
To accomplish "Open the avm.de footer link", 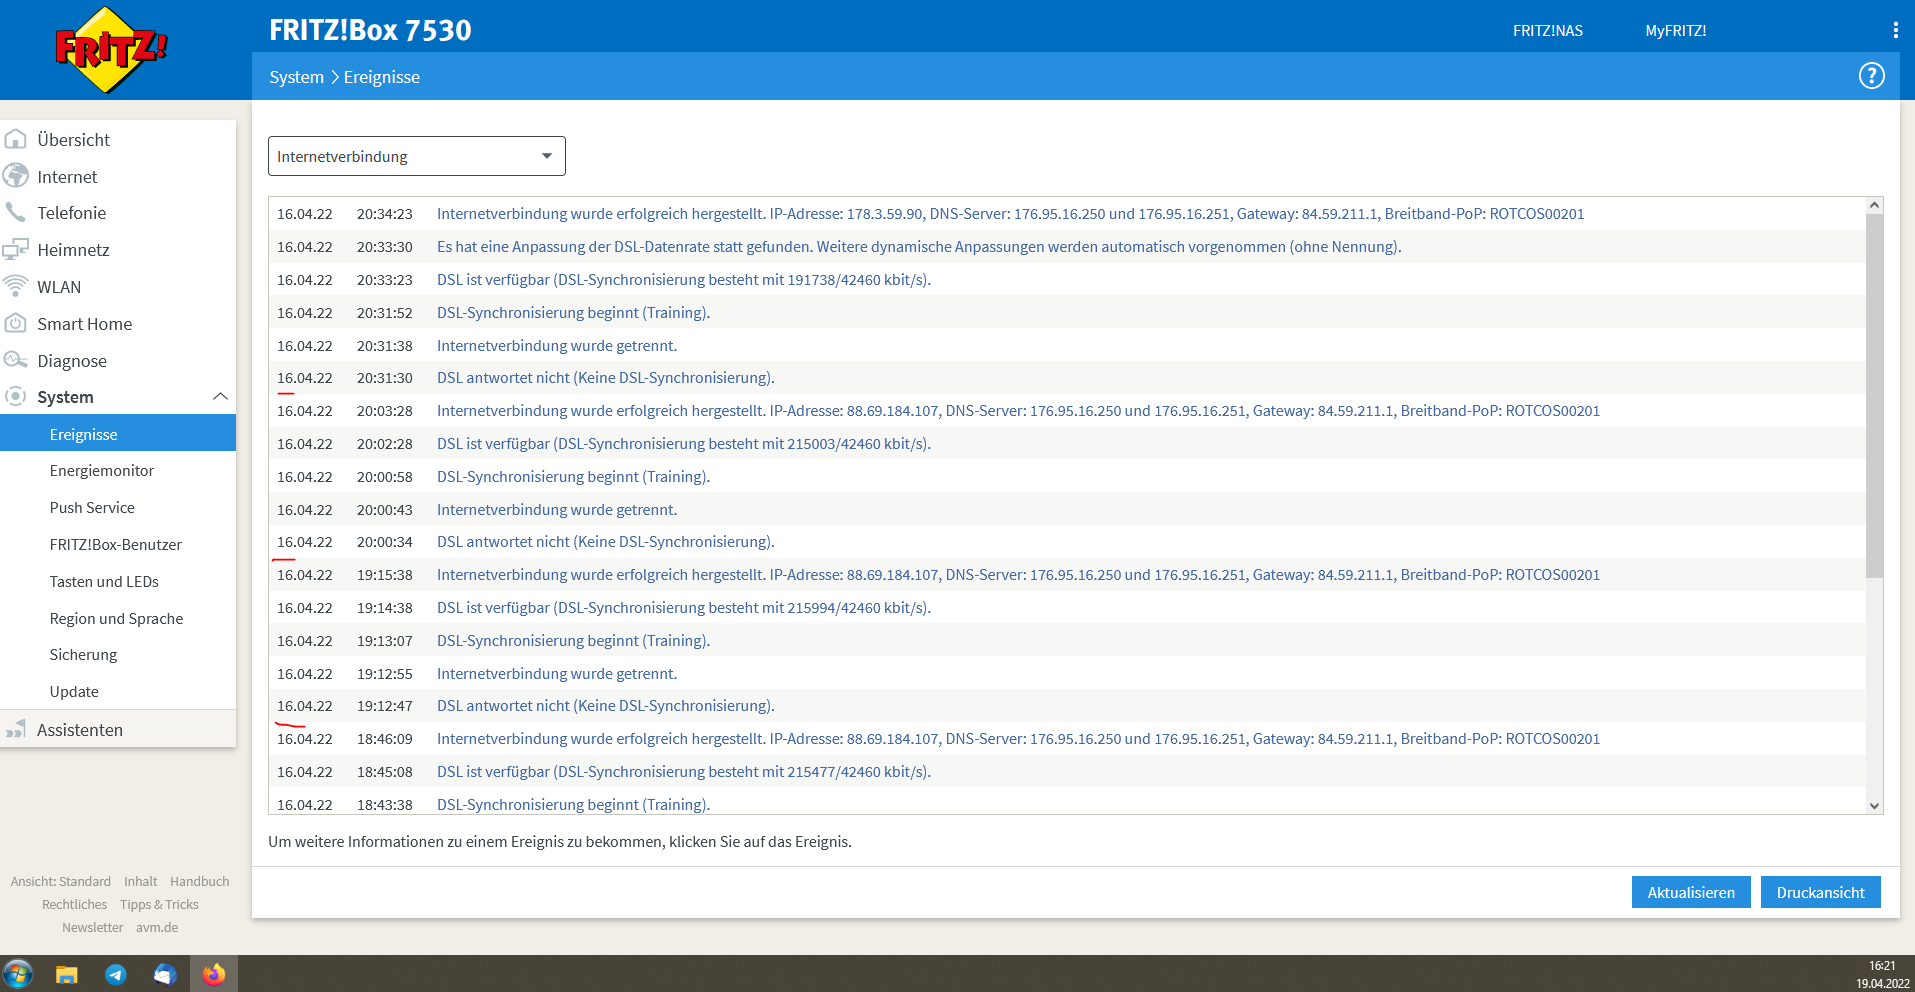I will tap(157, 927).
